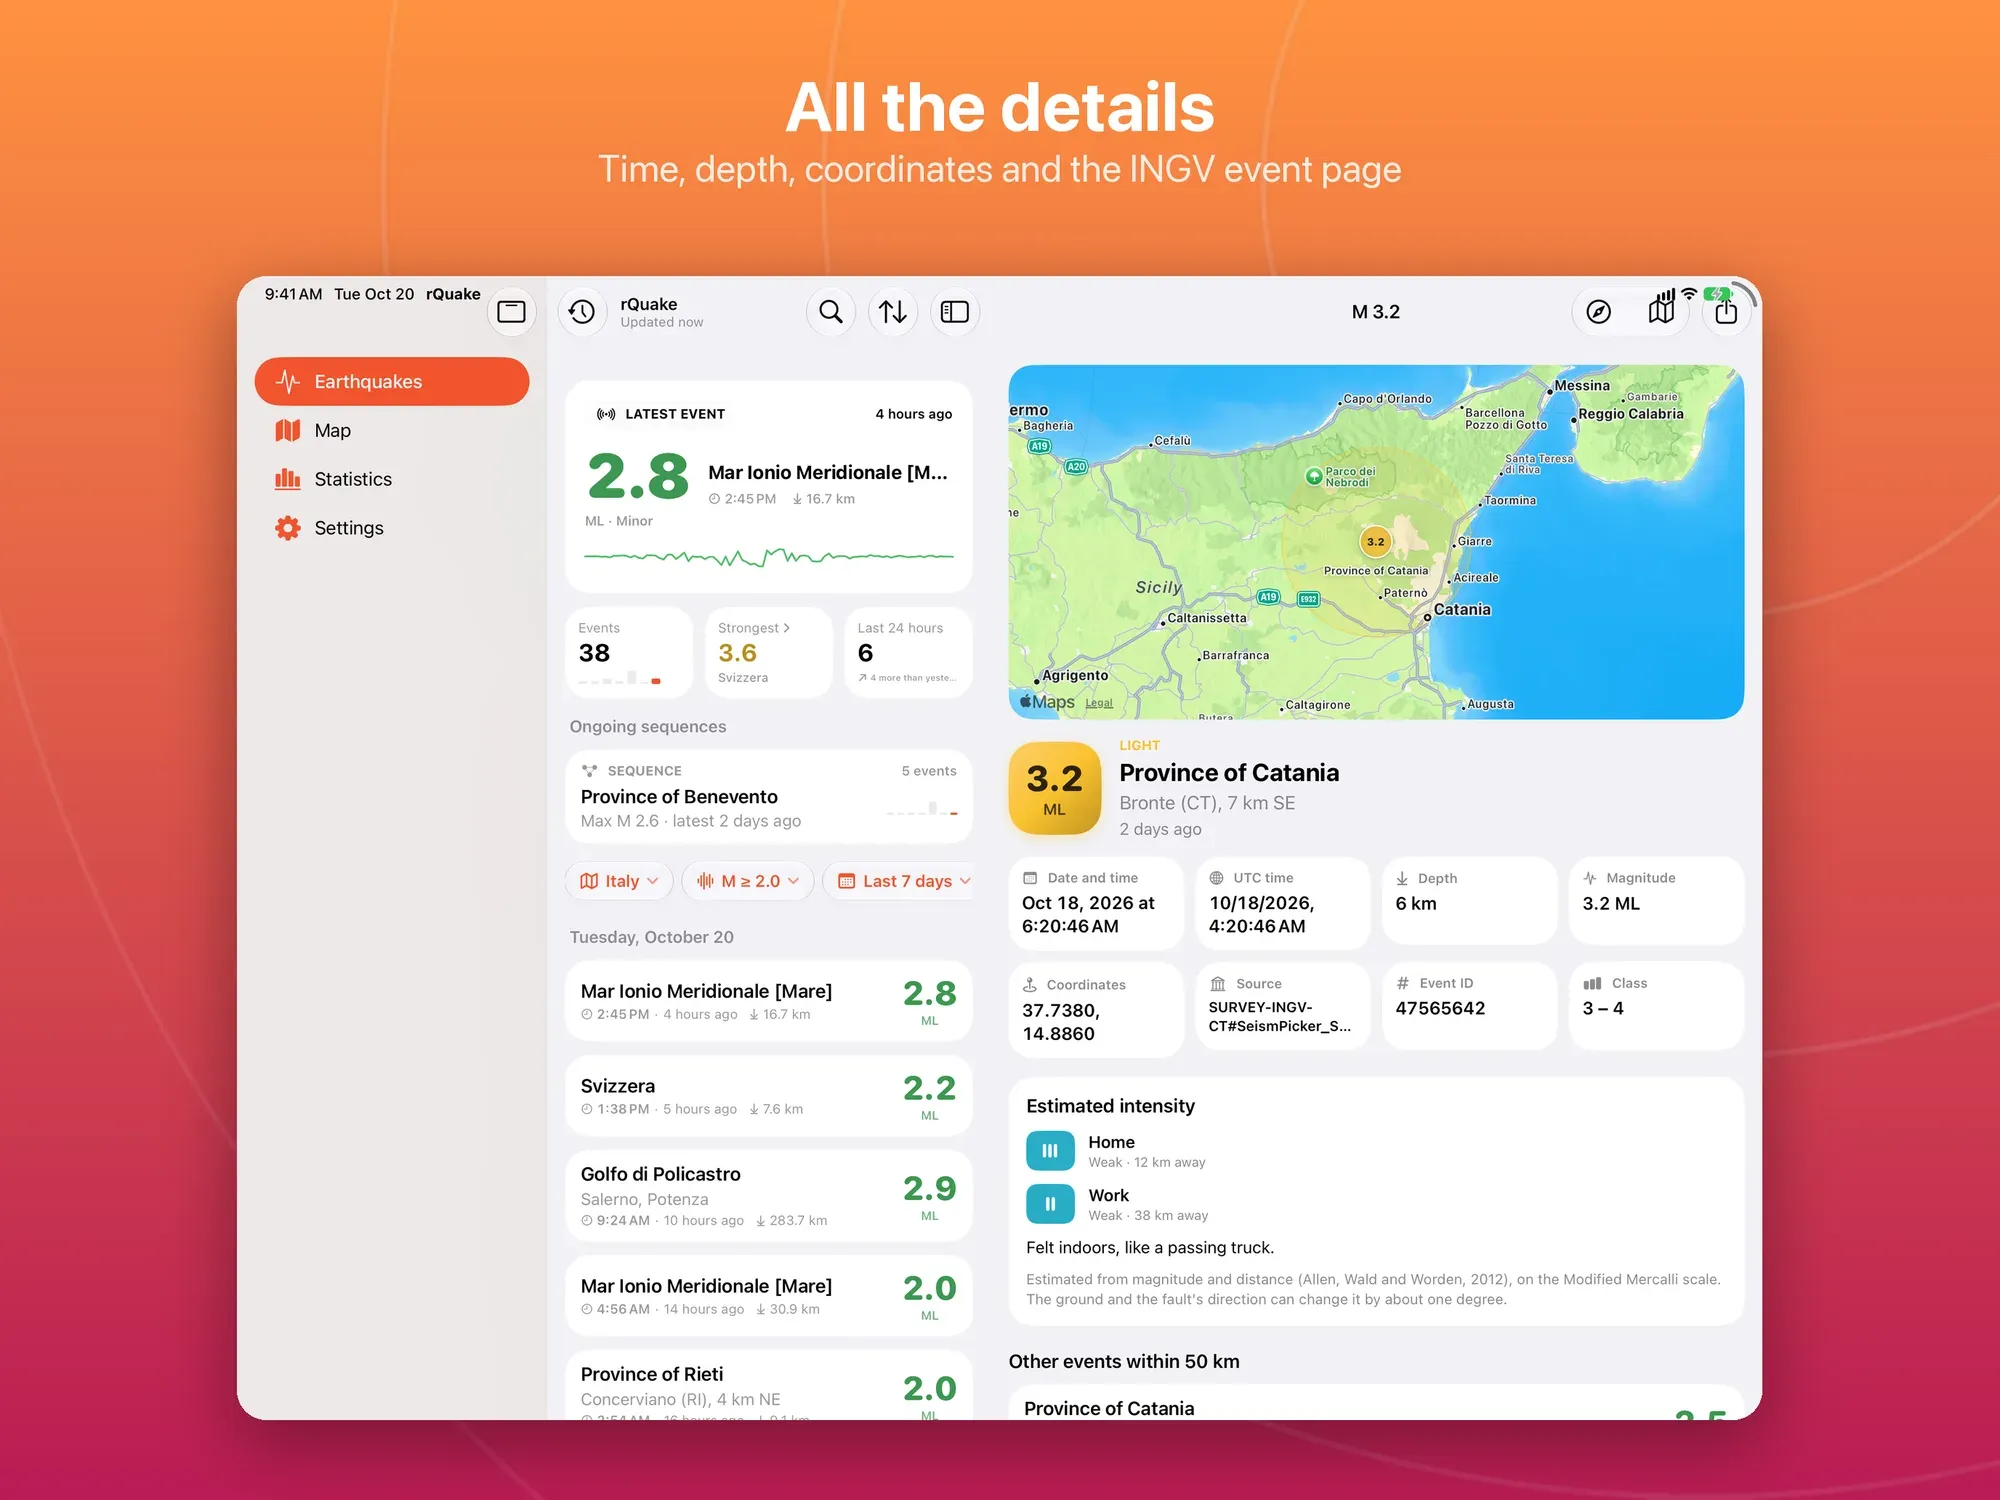Click the yellow 3.2 ML magnitude badge
The image size is (2000, 1500).
(x=1055, y=788)
